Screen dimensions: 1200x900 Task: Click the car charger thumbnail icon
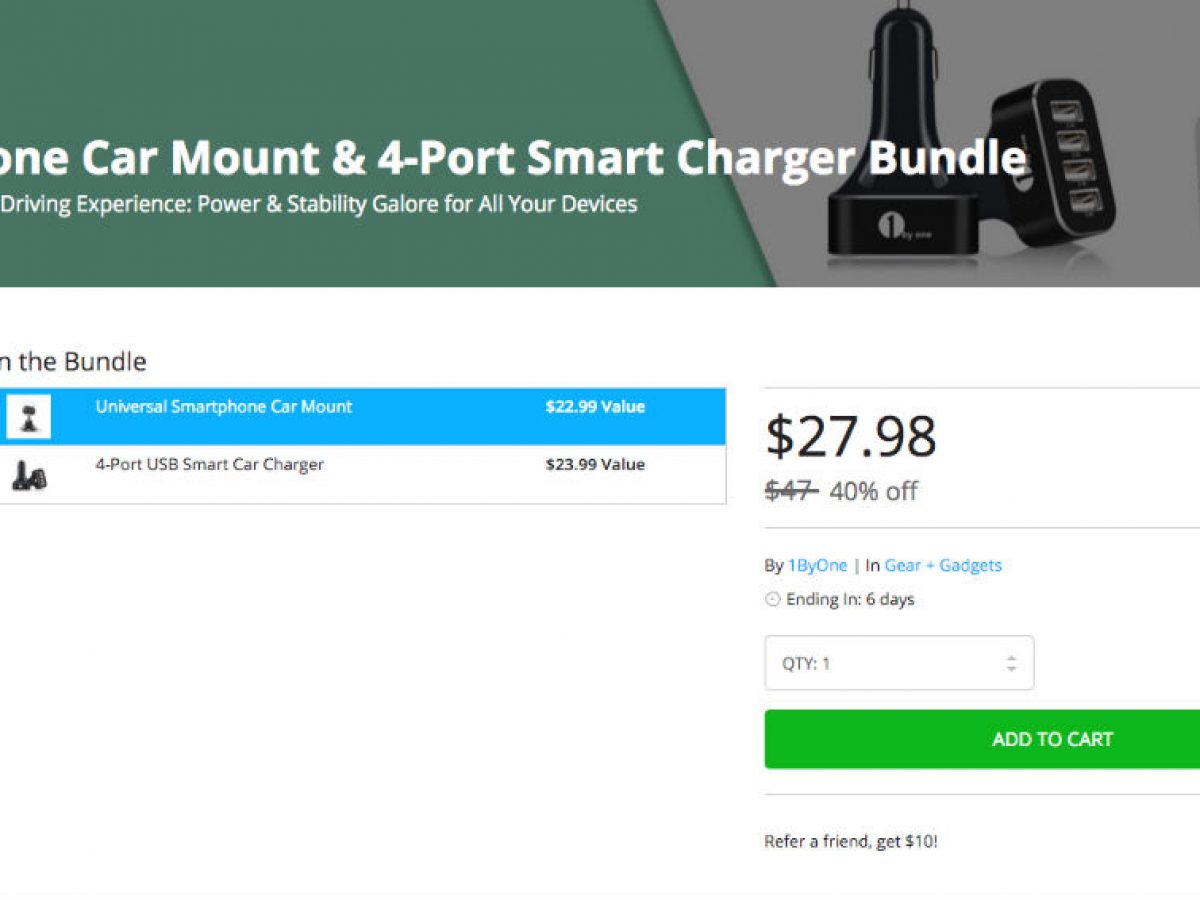coord(28,475)
